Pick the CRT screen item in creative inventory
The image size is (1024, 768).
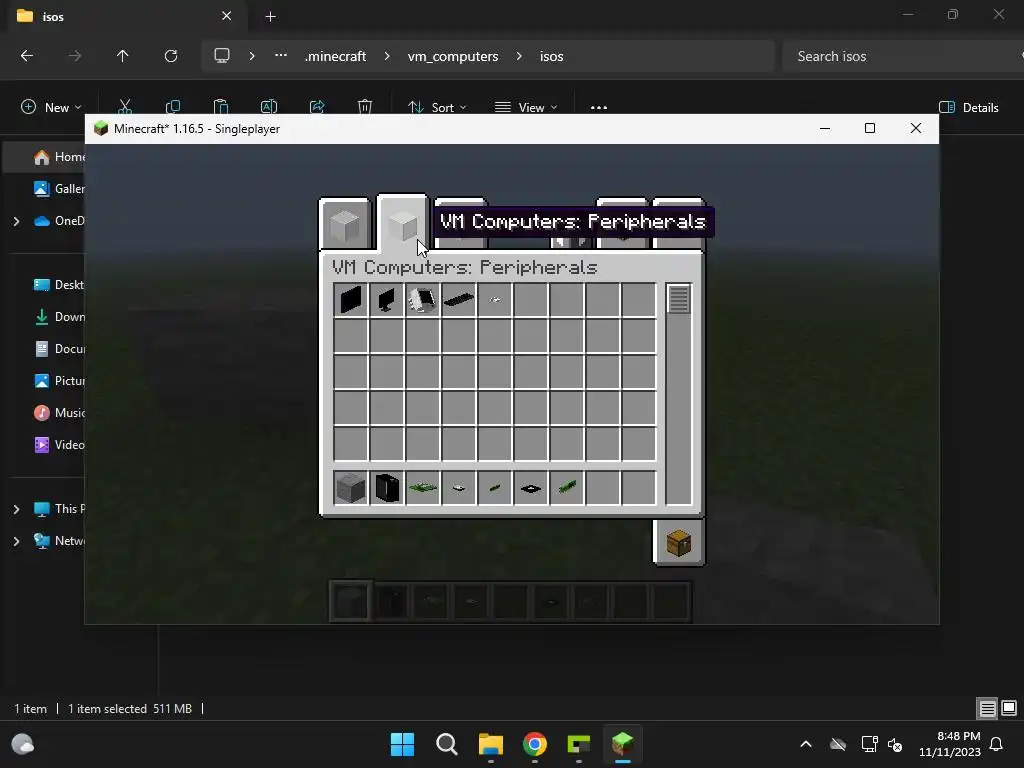click(423, 300)
